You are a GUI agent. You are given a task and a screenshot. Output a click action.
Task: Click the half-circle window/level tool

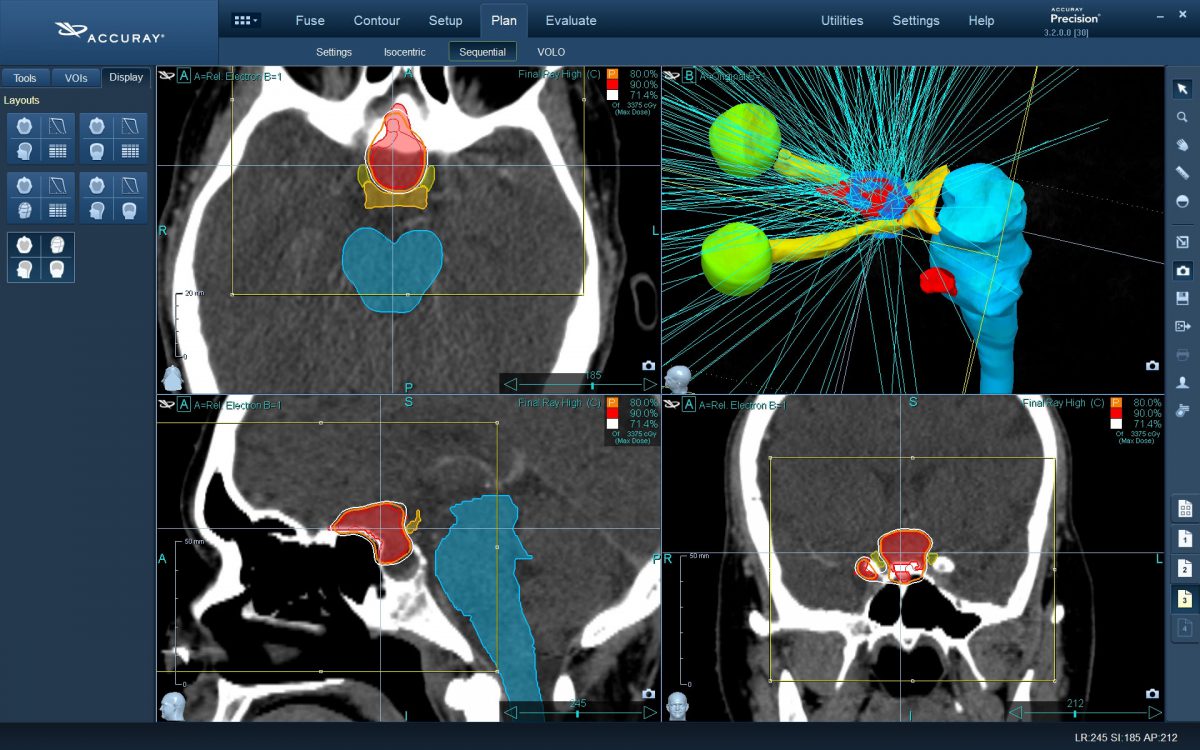tap(1182, 201)
